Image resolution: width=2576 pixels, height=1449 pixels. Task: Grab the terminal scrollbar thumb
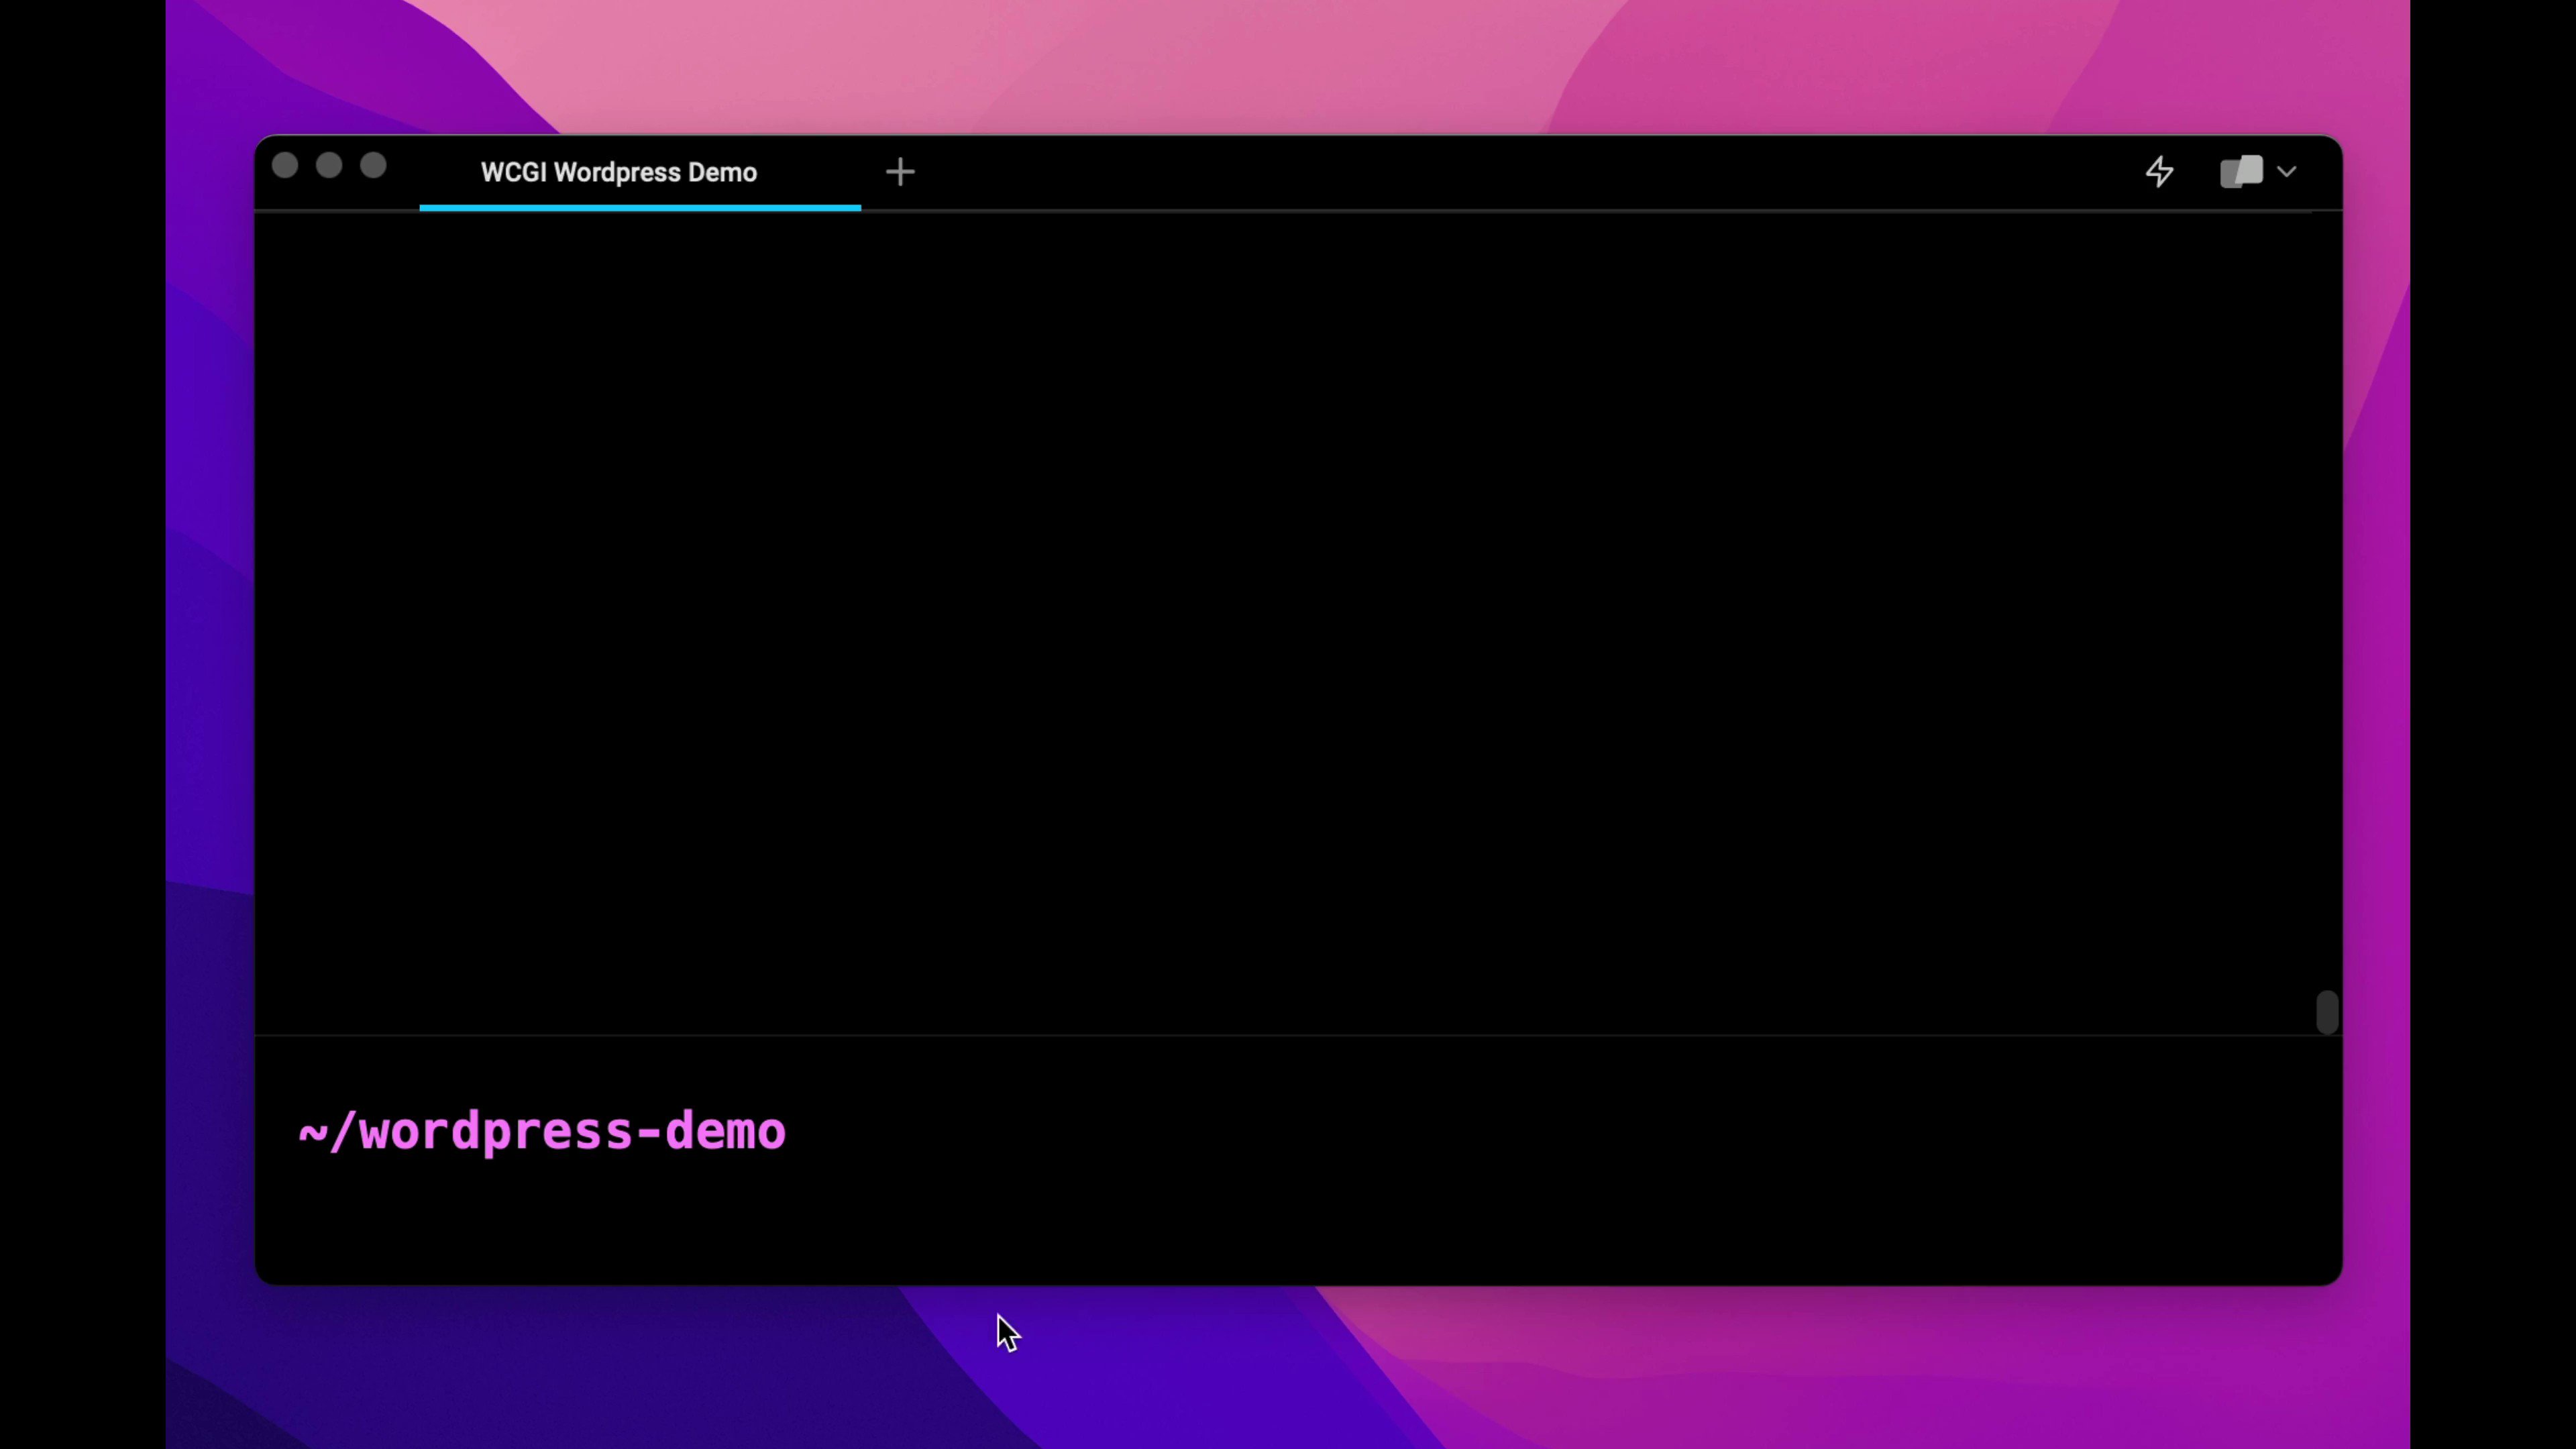[x=2327, y=1012]
